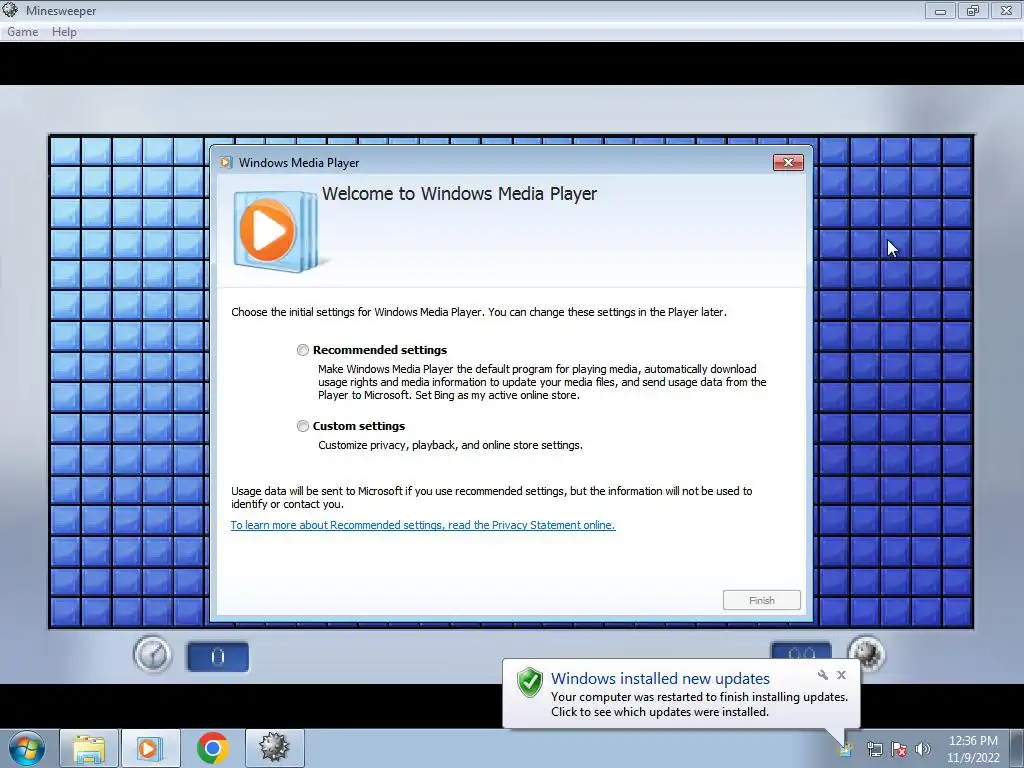Screen dimensions: 1024x768
Task: Launch Google Chrome from the taskbar
Action: [x=212, y=748]
